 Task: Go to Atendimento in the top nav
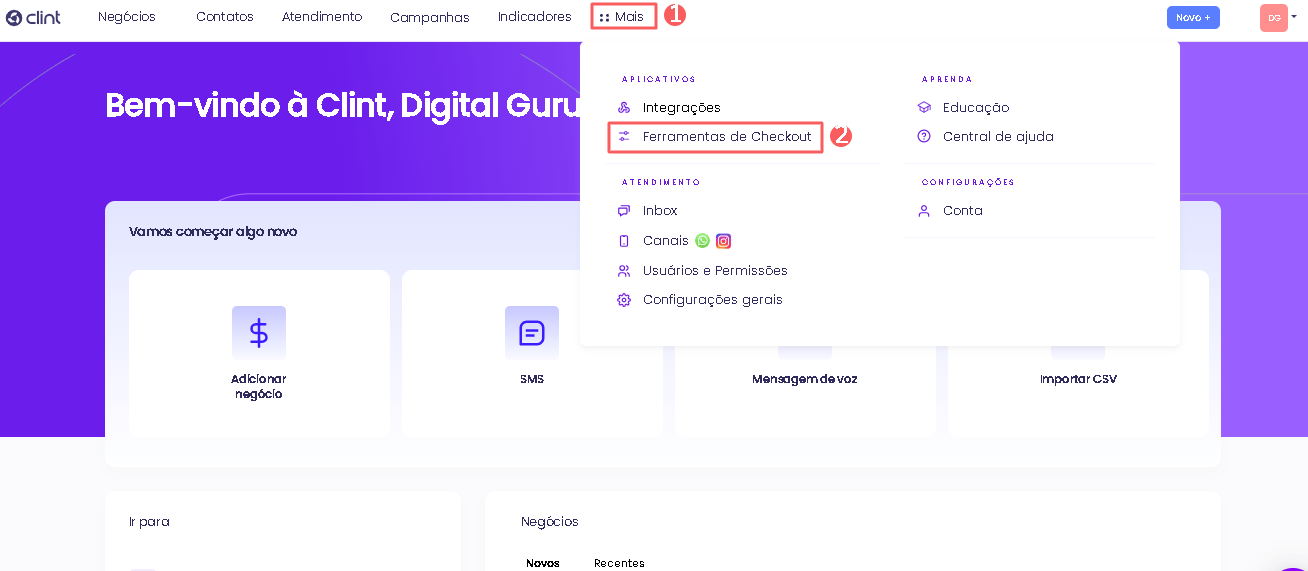[322, 17]
